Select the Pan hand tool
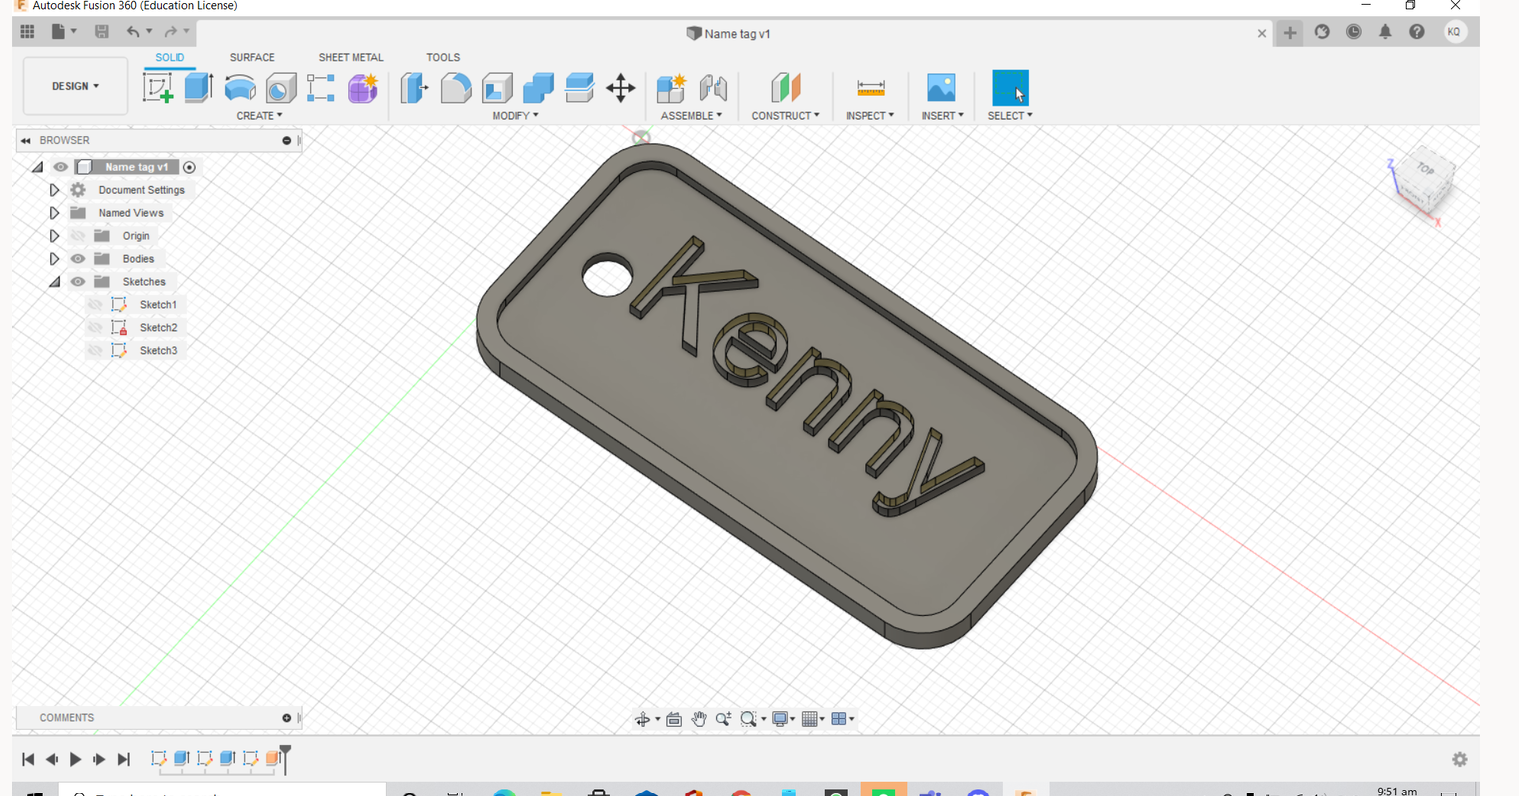 pos(699,719)
